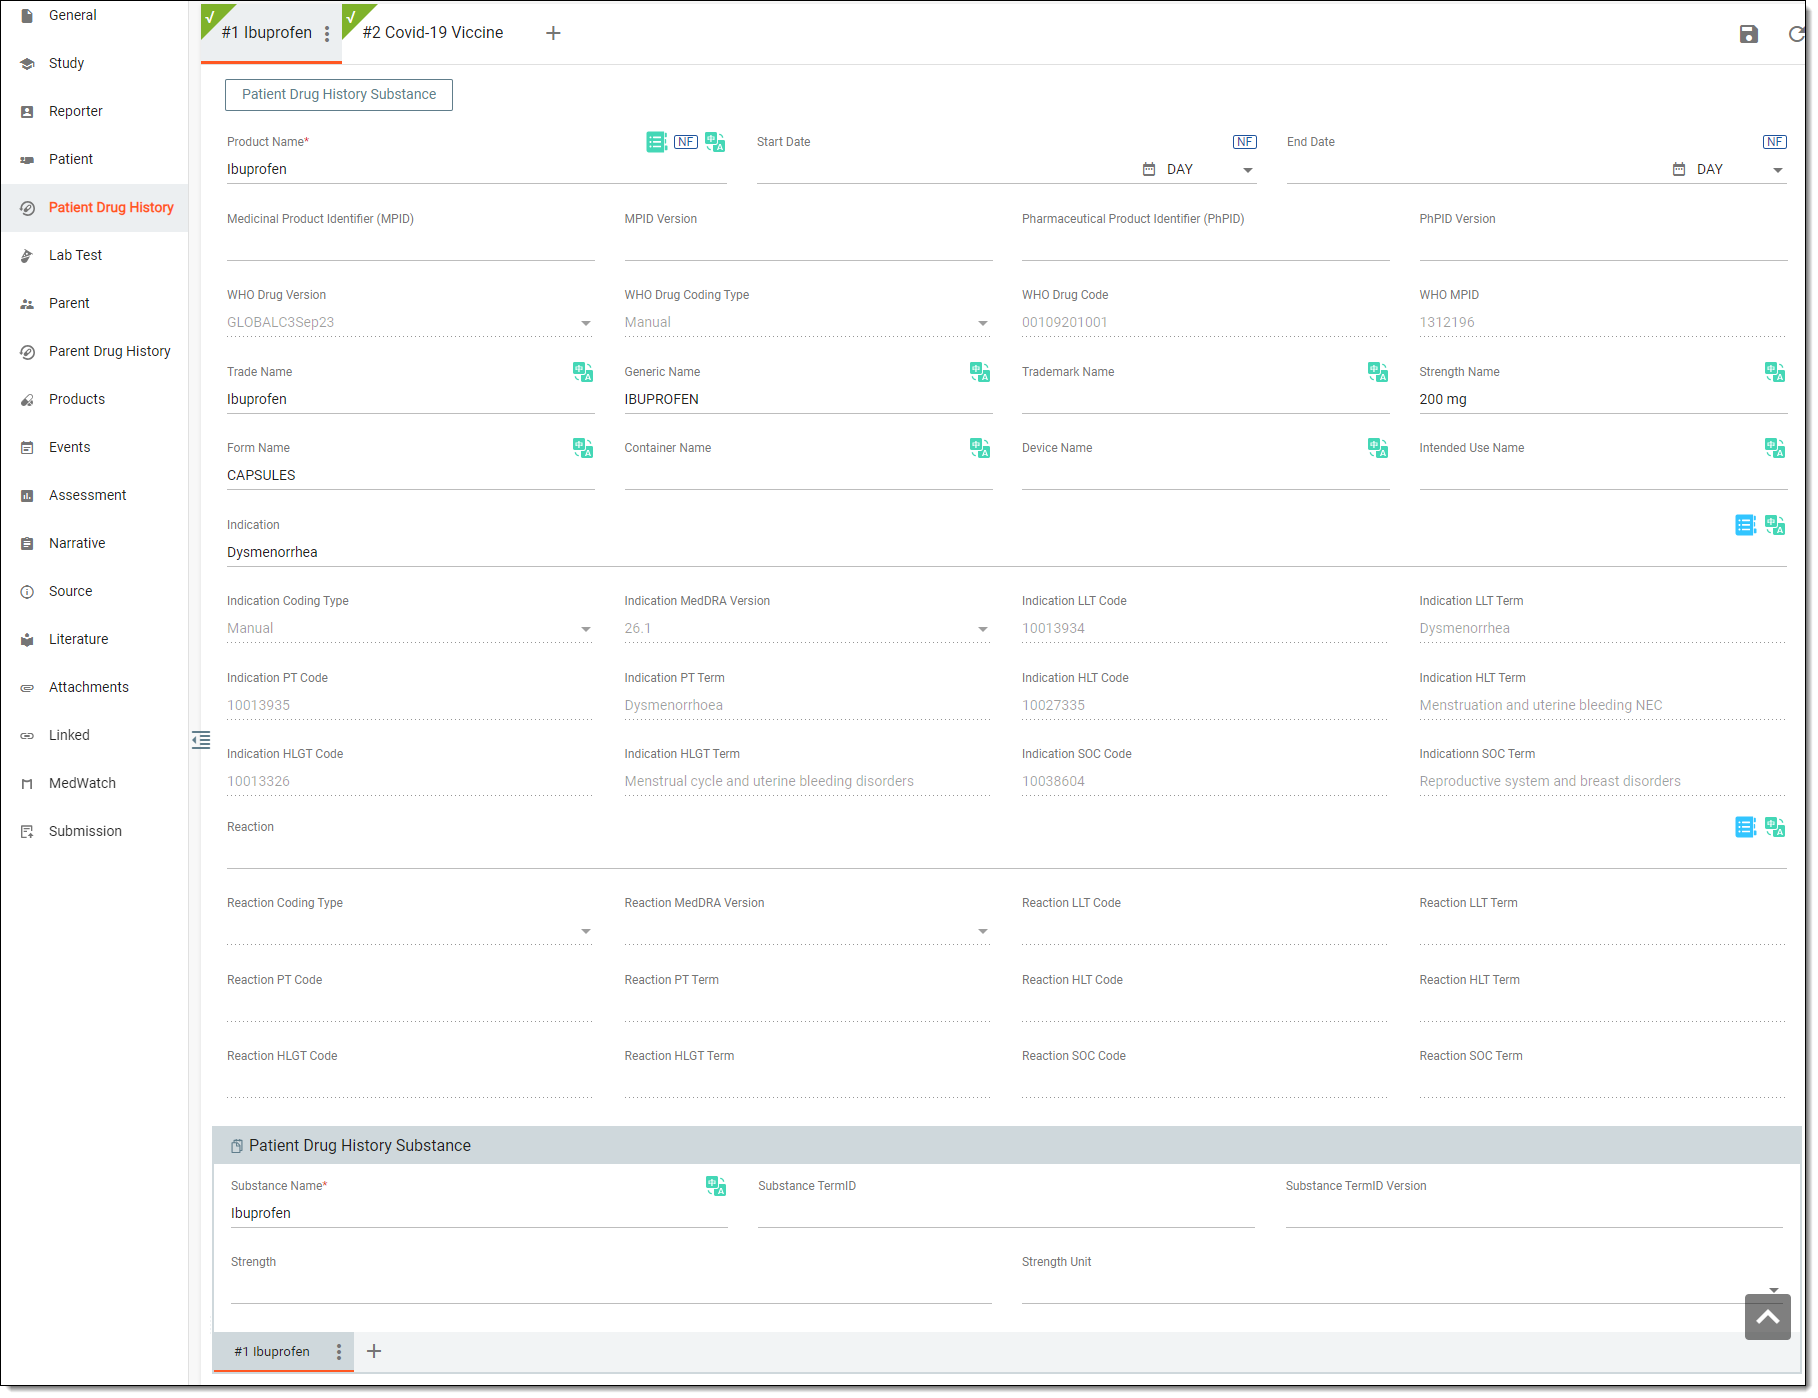Screen dimensions: 1818x1398
Task: Click scroll to top arrow button
Action: click(1767, 1317)
